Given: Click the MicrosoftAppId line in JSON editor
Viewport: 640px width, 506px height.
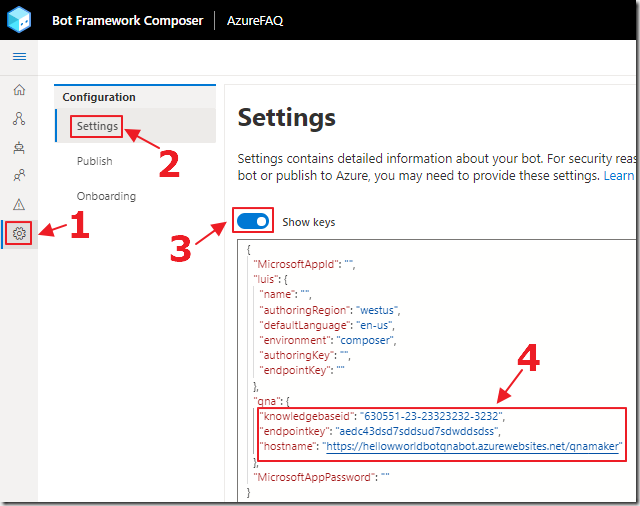Looking at the screenshot, I should coord(304,264).
